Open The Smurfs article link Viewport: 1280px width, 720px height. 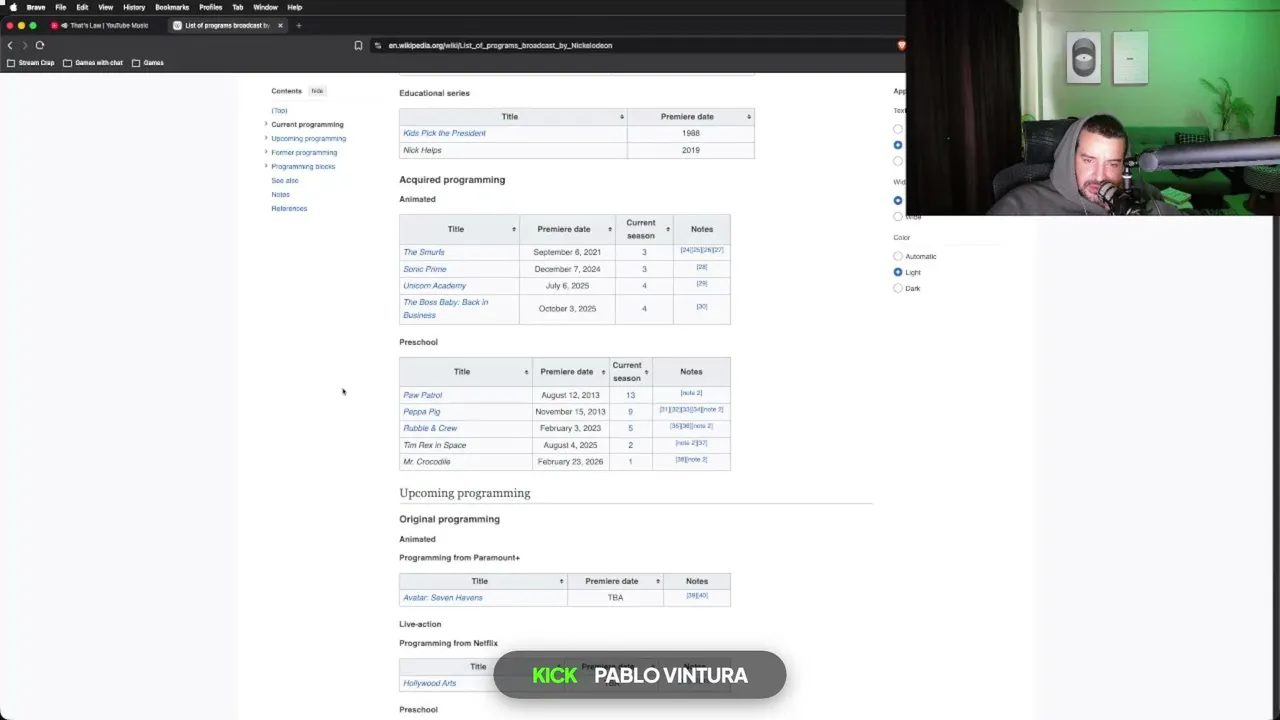424,252
